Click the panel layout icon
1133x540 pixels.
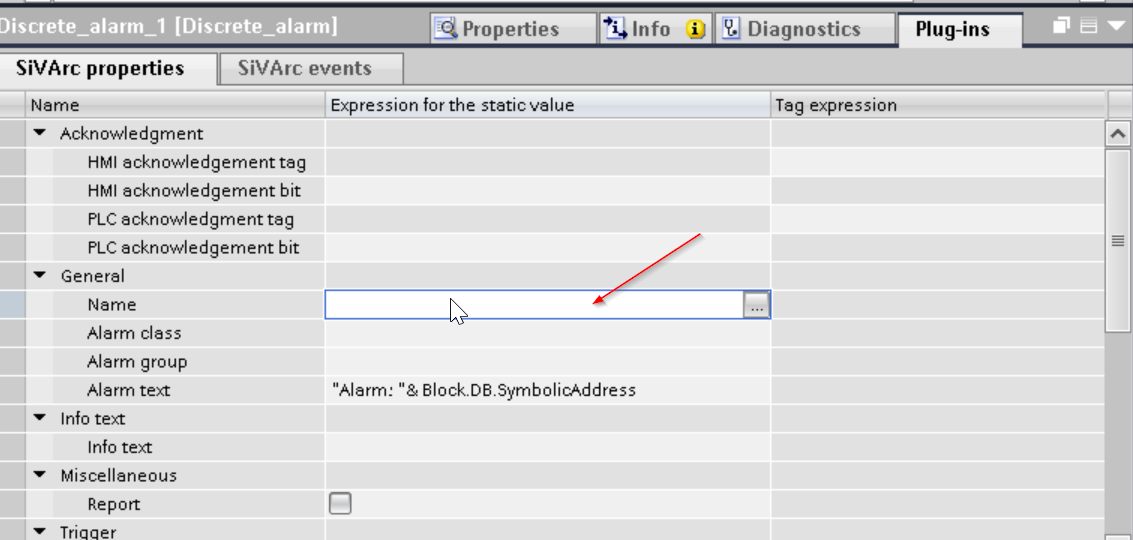coord(1088,27)
